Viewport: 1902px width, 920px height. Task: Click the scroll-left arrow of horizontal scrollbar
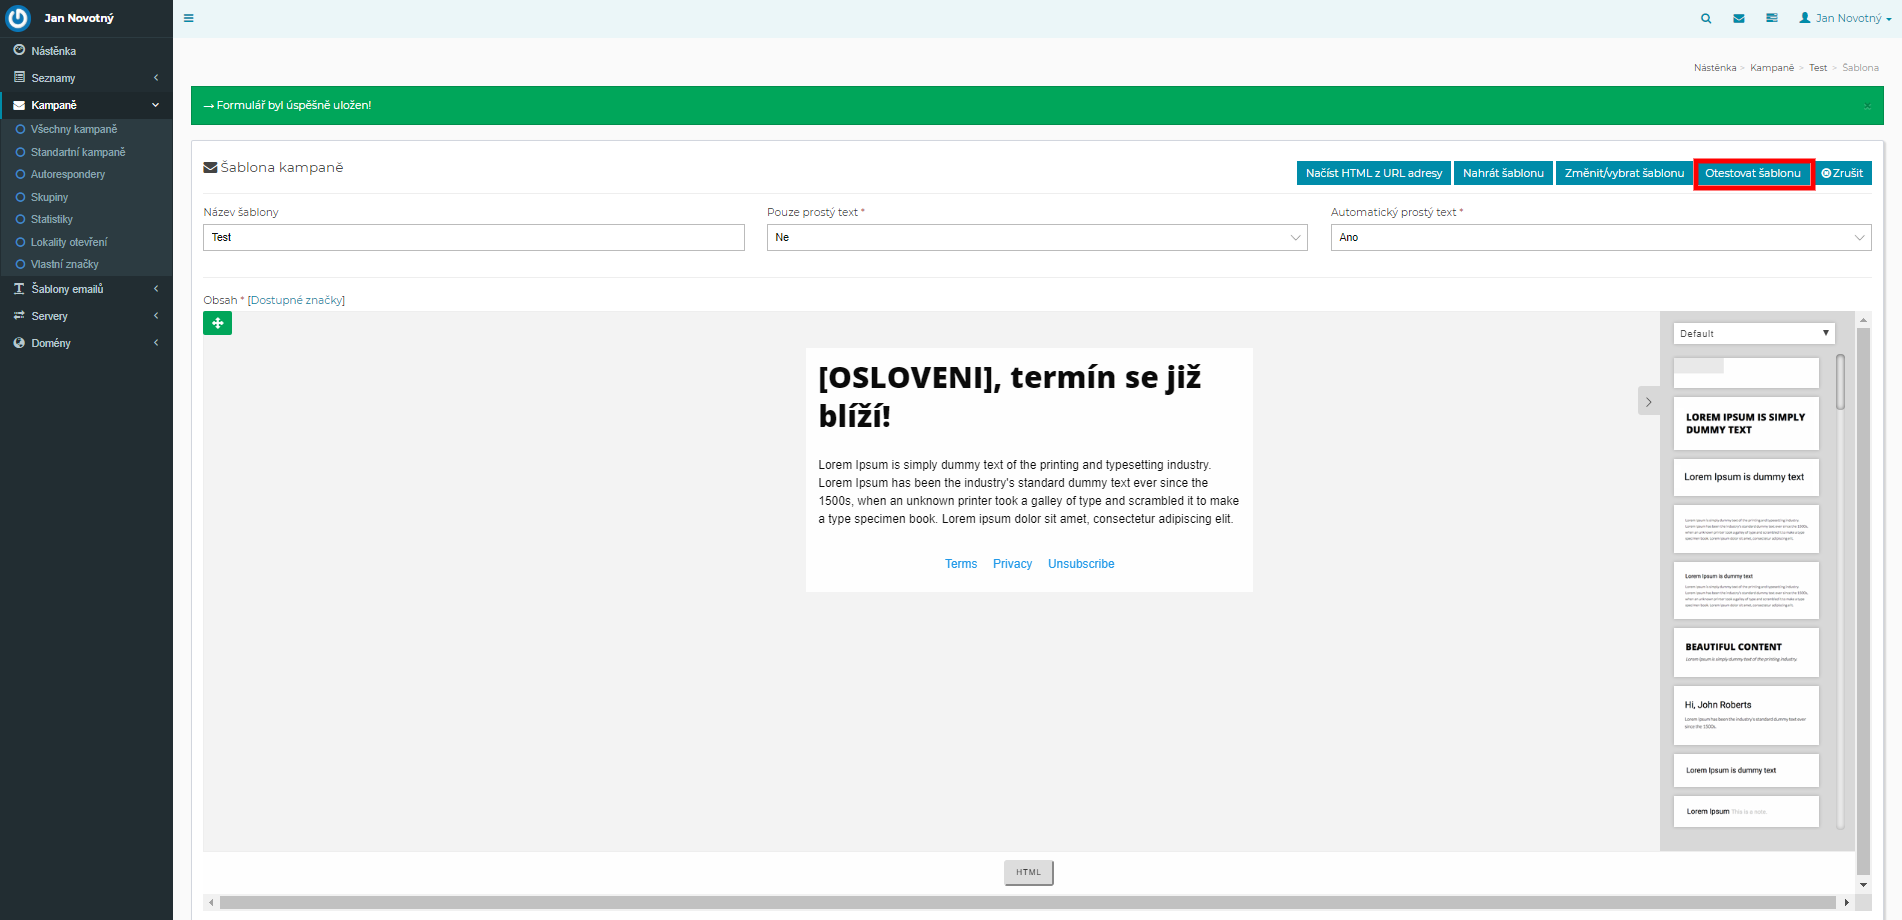click(210, 902)
